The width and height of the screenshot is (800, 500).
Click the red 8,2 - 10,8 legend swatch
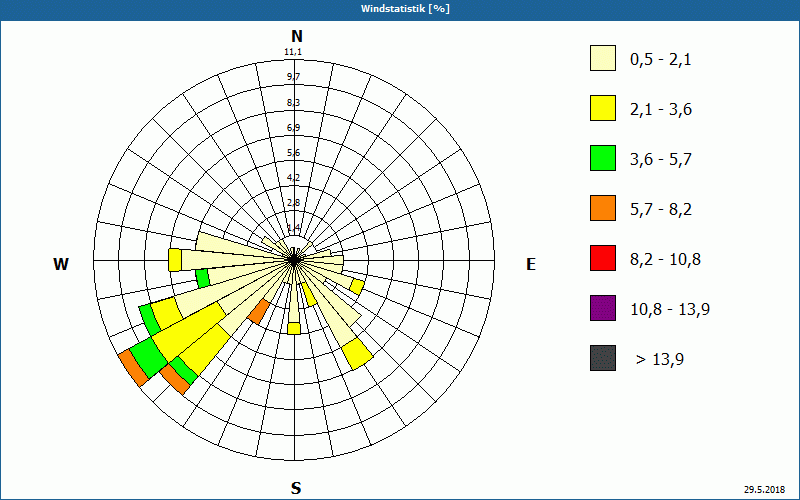(603, 258)
